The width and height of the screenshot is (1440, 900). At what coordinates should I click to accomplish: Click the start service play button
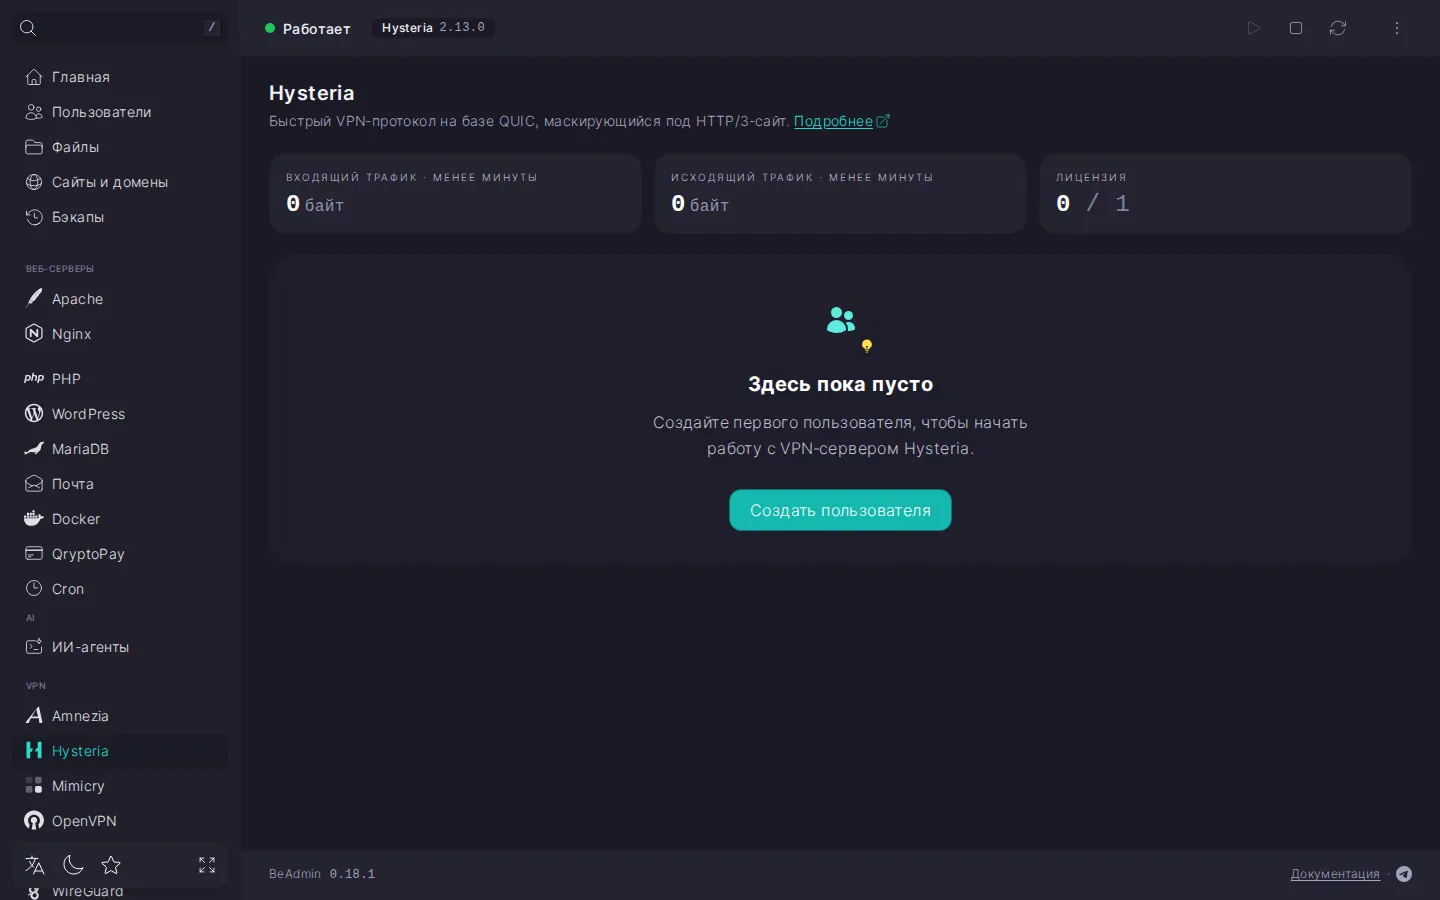[1253, 28]
